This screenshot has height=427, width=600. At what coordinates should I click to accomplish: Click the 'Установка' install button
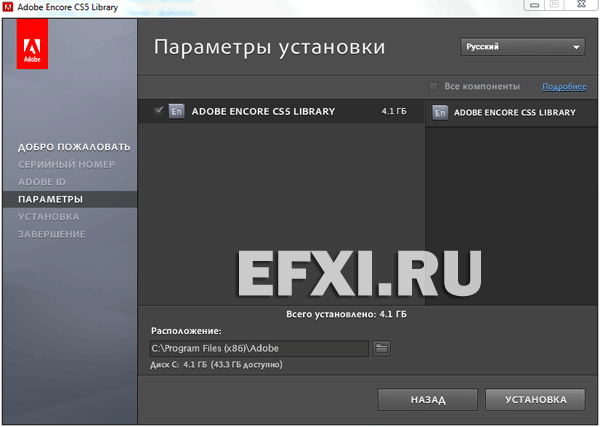coord(535,400)
